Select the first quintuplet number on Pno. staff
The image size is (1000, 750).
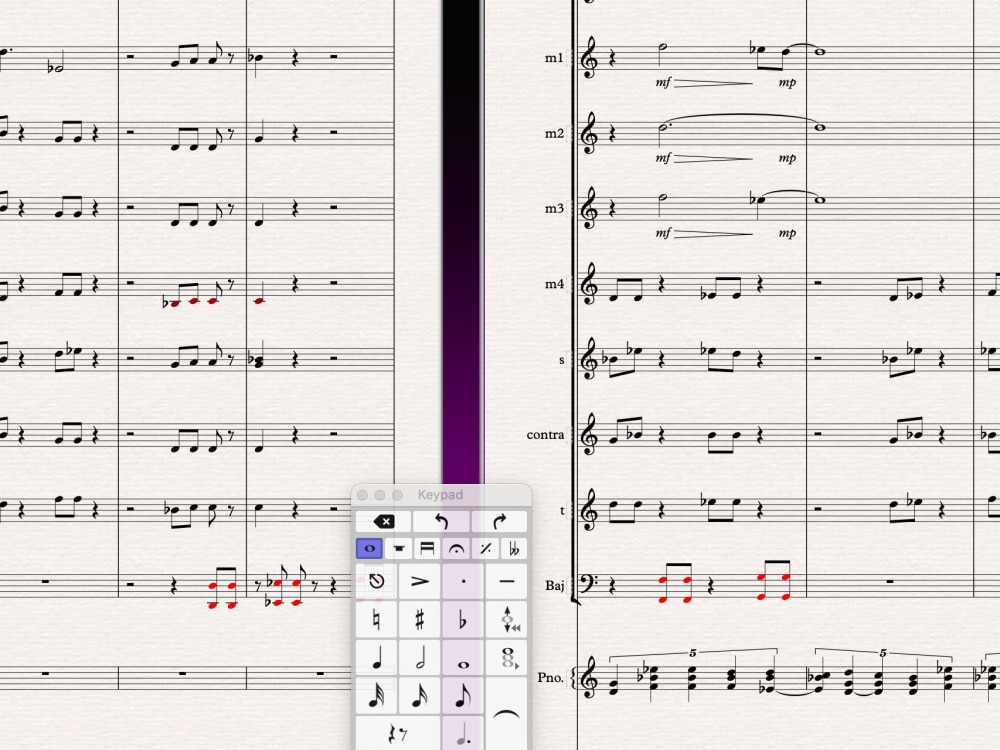pyautogui.click(x=693, y=652)
